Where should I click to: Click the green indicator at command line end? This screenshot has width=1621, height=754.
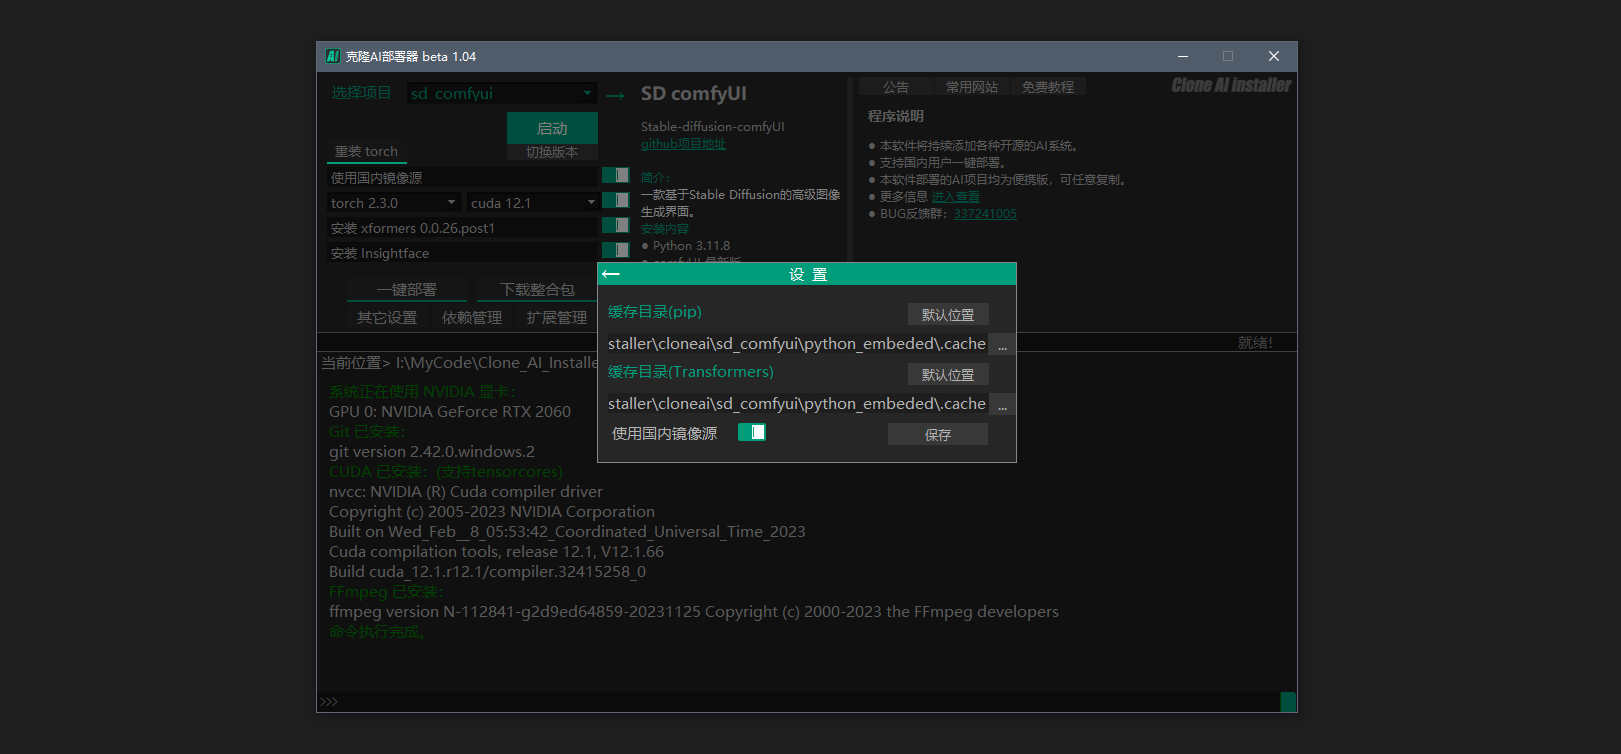[x=1288, y=702]
